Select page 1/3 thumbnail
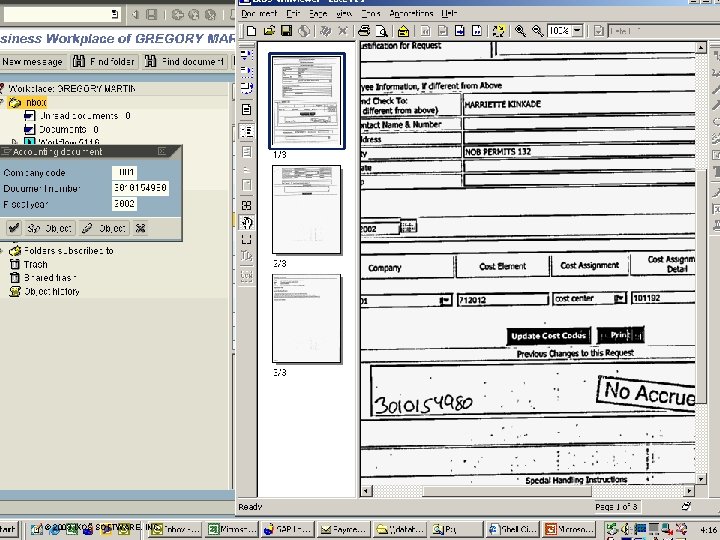Image resolution: width=720 pixels, height=540 pixels. coord(307,101)
